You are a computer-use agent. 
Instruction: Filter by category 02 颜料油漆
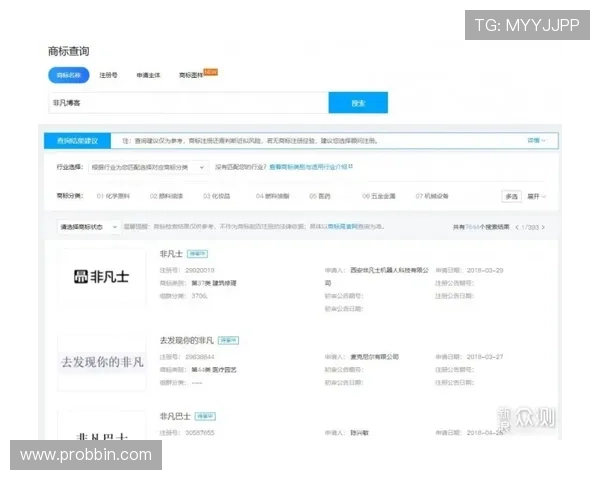coord(166,196)
